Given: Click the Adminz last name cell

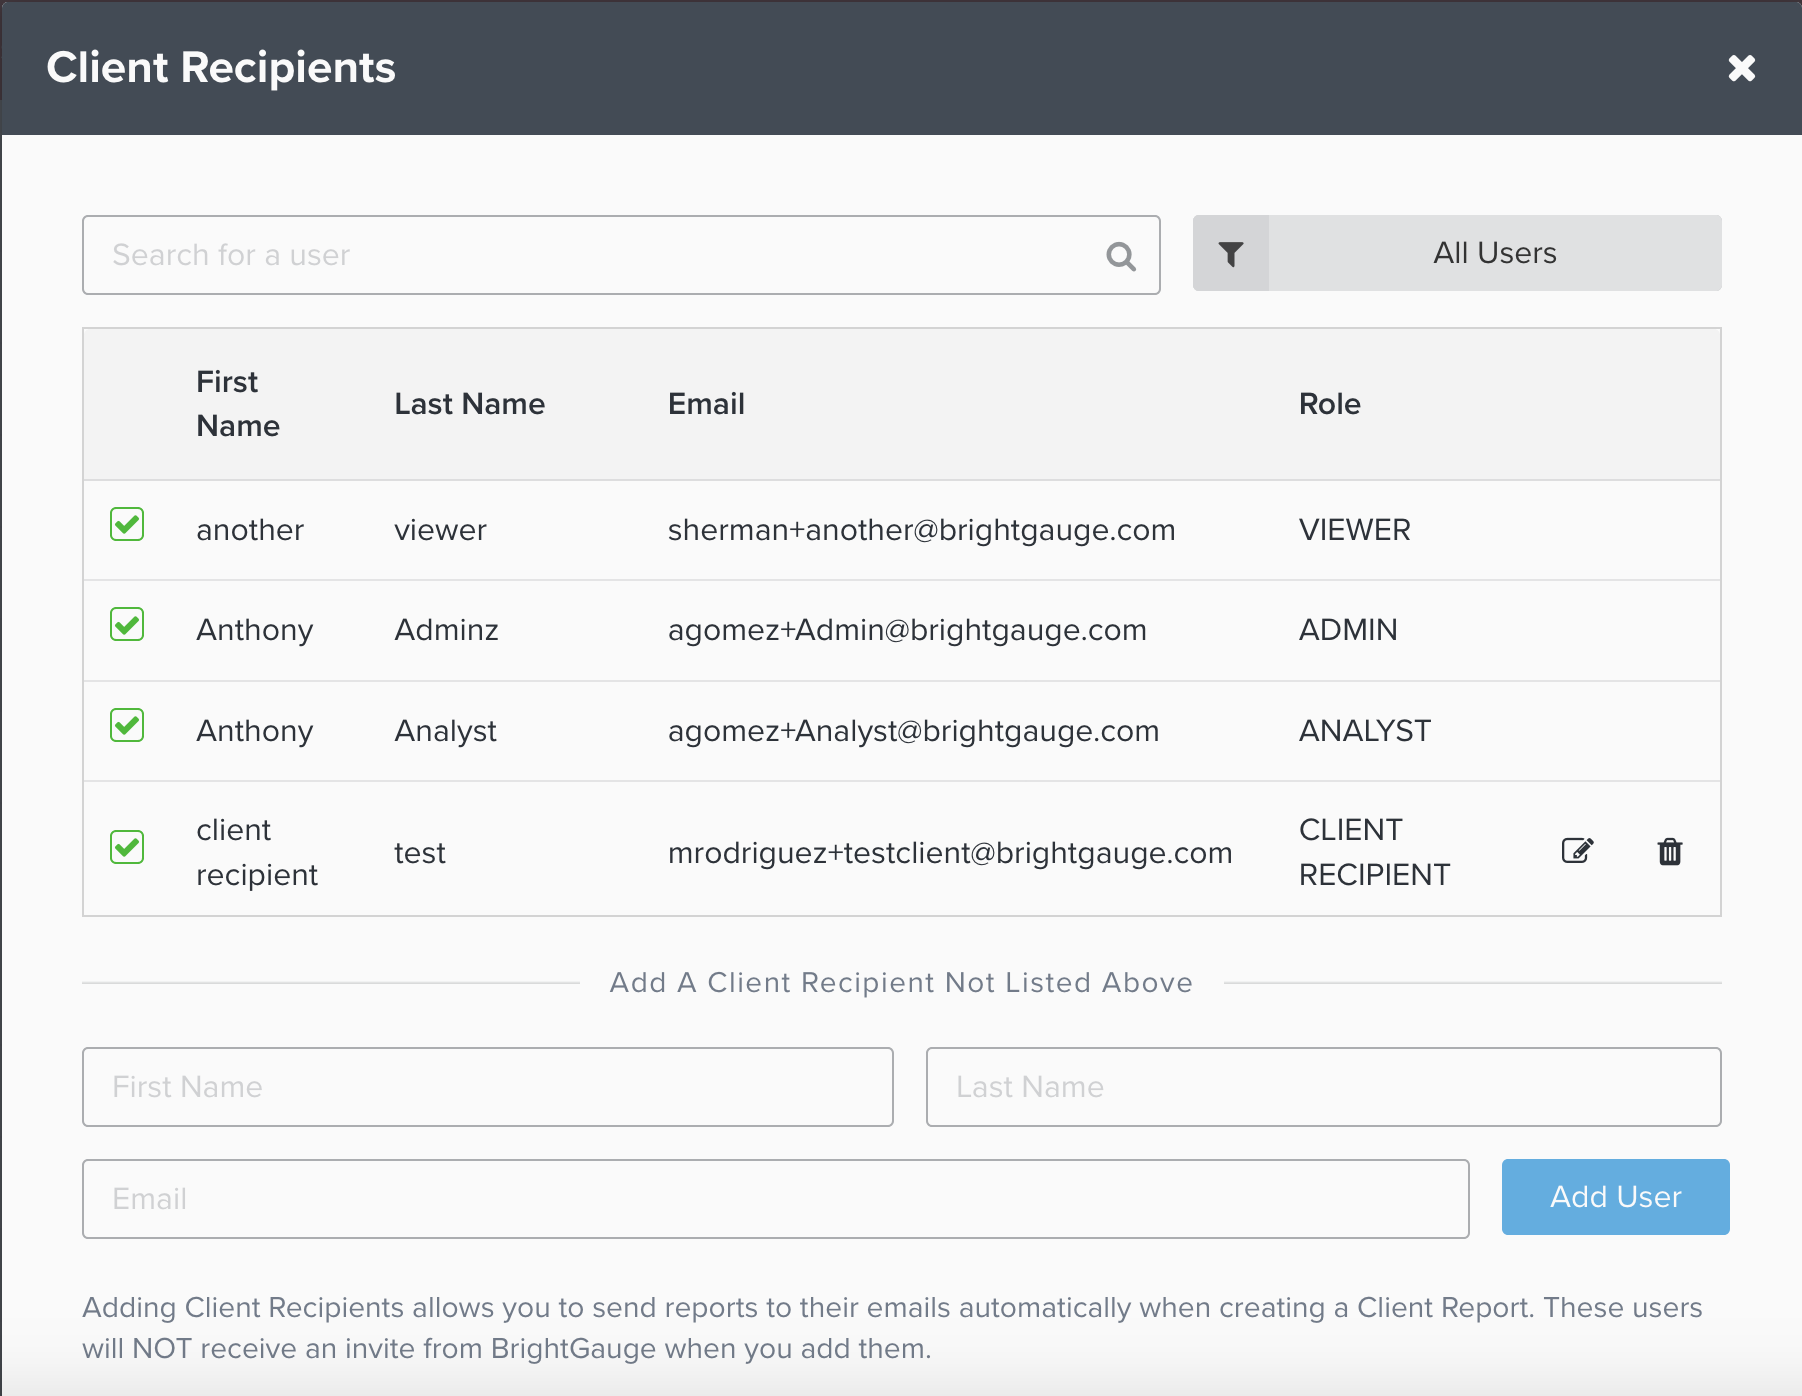Looking at the screenshot, I should point(446,630).
